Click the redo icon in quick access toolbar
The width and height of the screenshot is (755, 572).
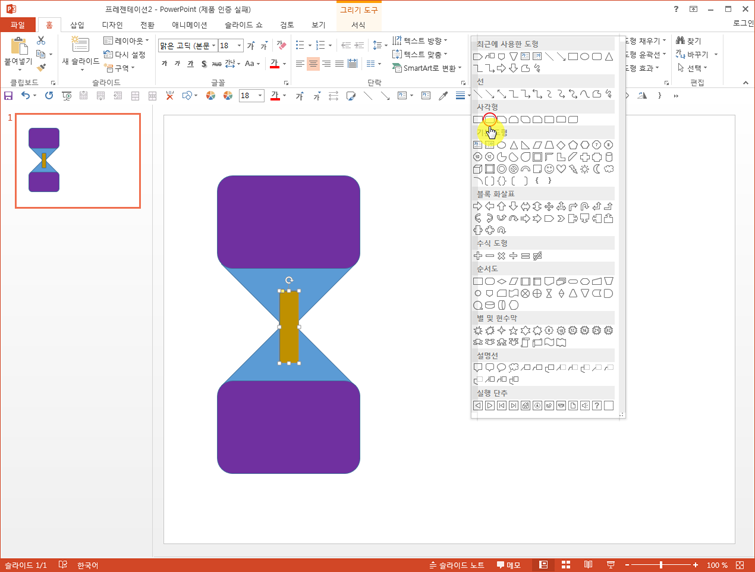49,96
